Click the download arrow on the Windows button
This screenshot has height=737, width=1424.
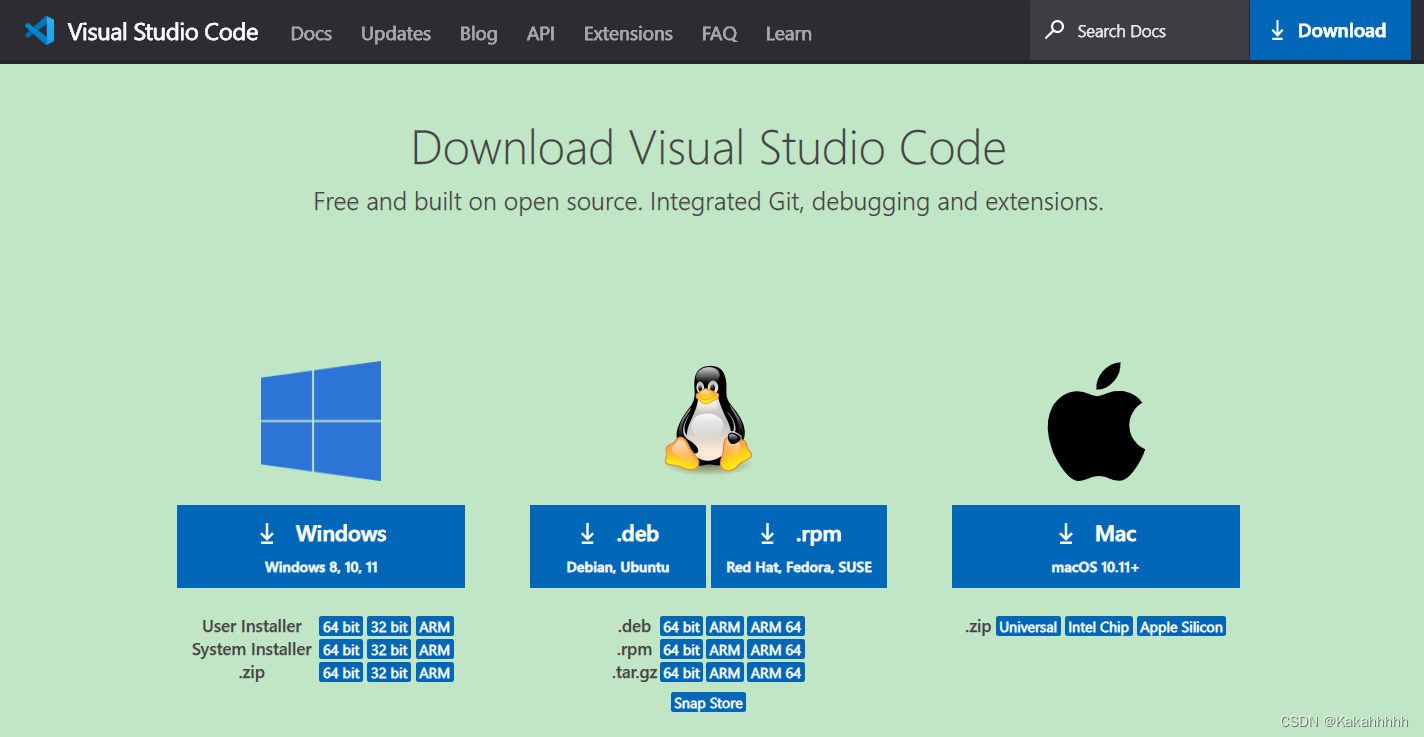(x=266, y=533)
